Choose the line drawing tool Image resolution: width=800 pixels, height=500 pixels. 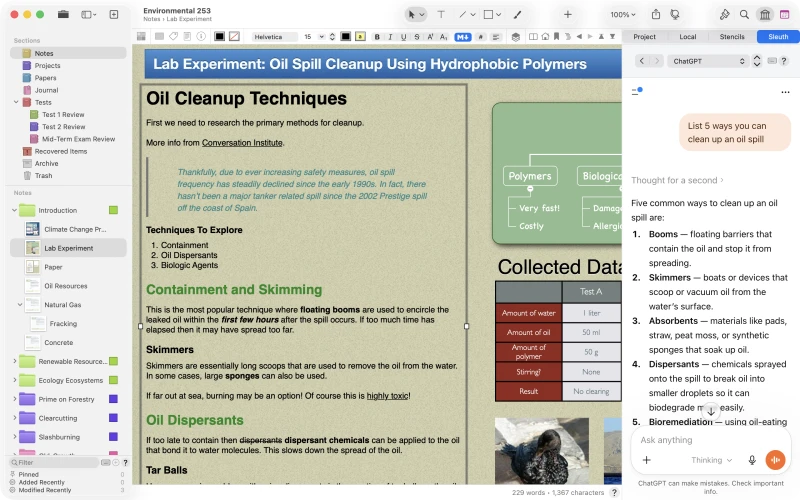(462, 14)
